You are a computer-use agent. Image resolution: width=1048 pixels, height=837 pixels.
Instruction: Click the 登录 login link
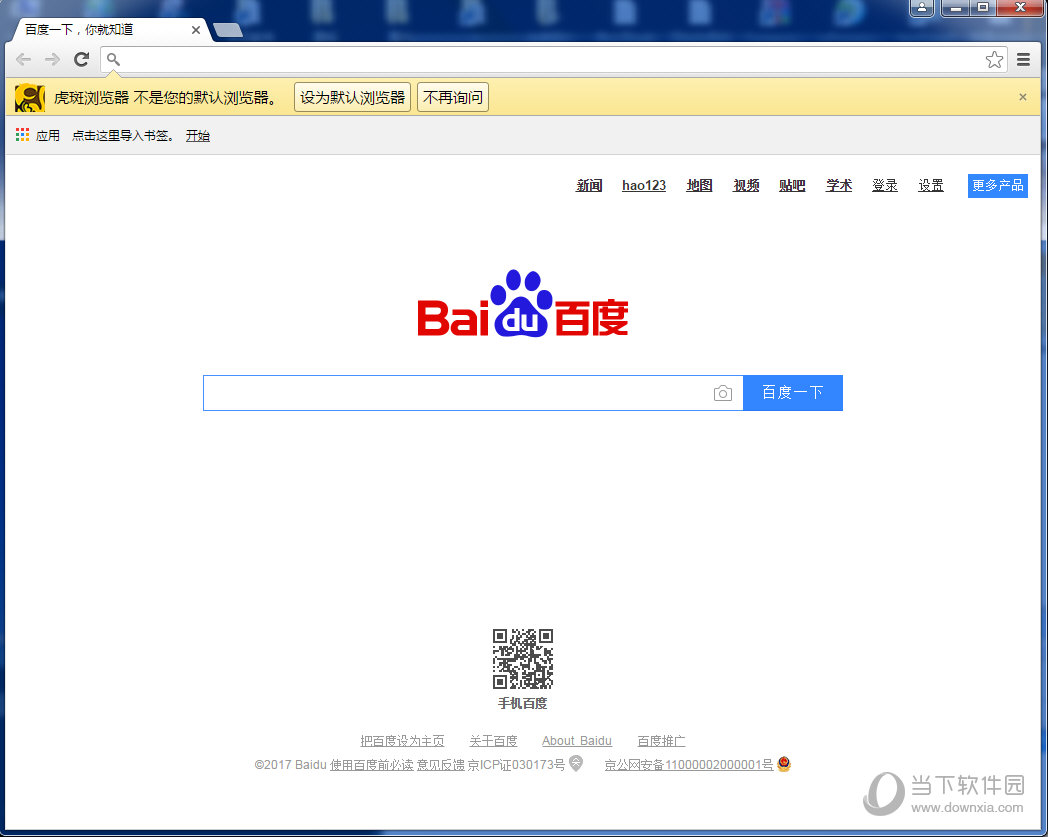[x=885, y=185]
